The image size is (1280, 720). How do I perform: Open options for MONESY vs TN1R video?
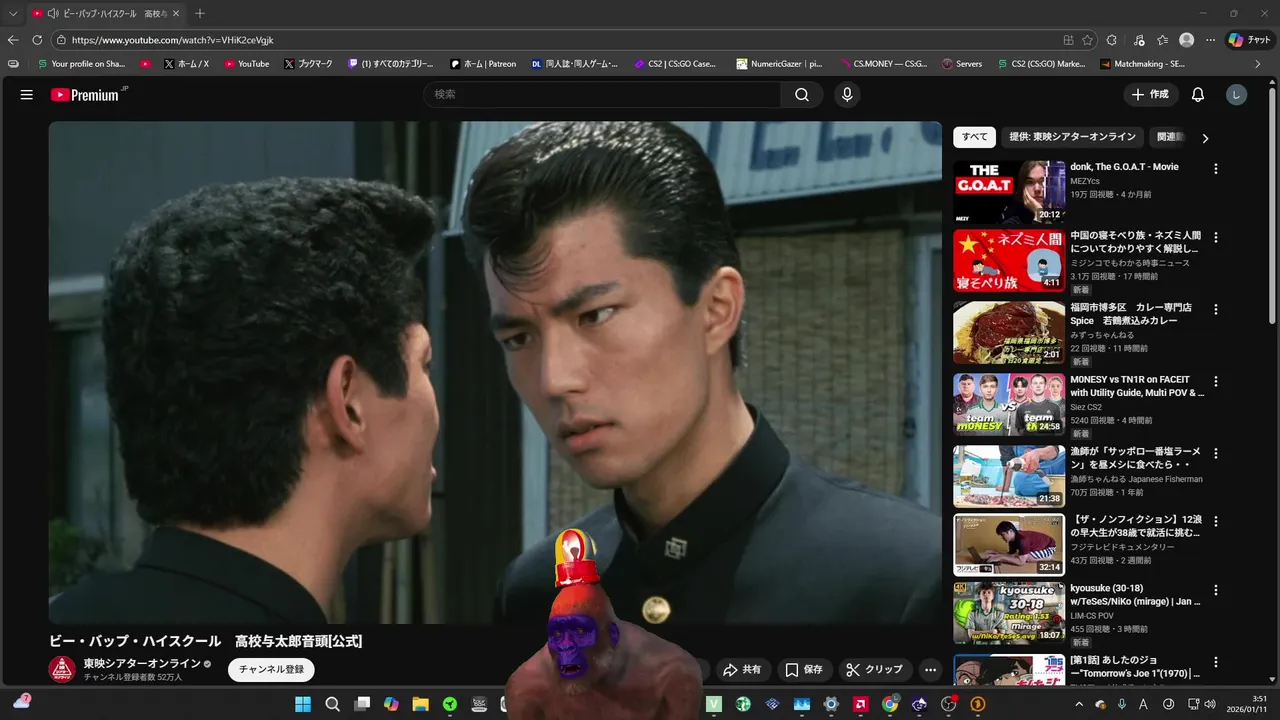[1216, 382]
